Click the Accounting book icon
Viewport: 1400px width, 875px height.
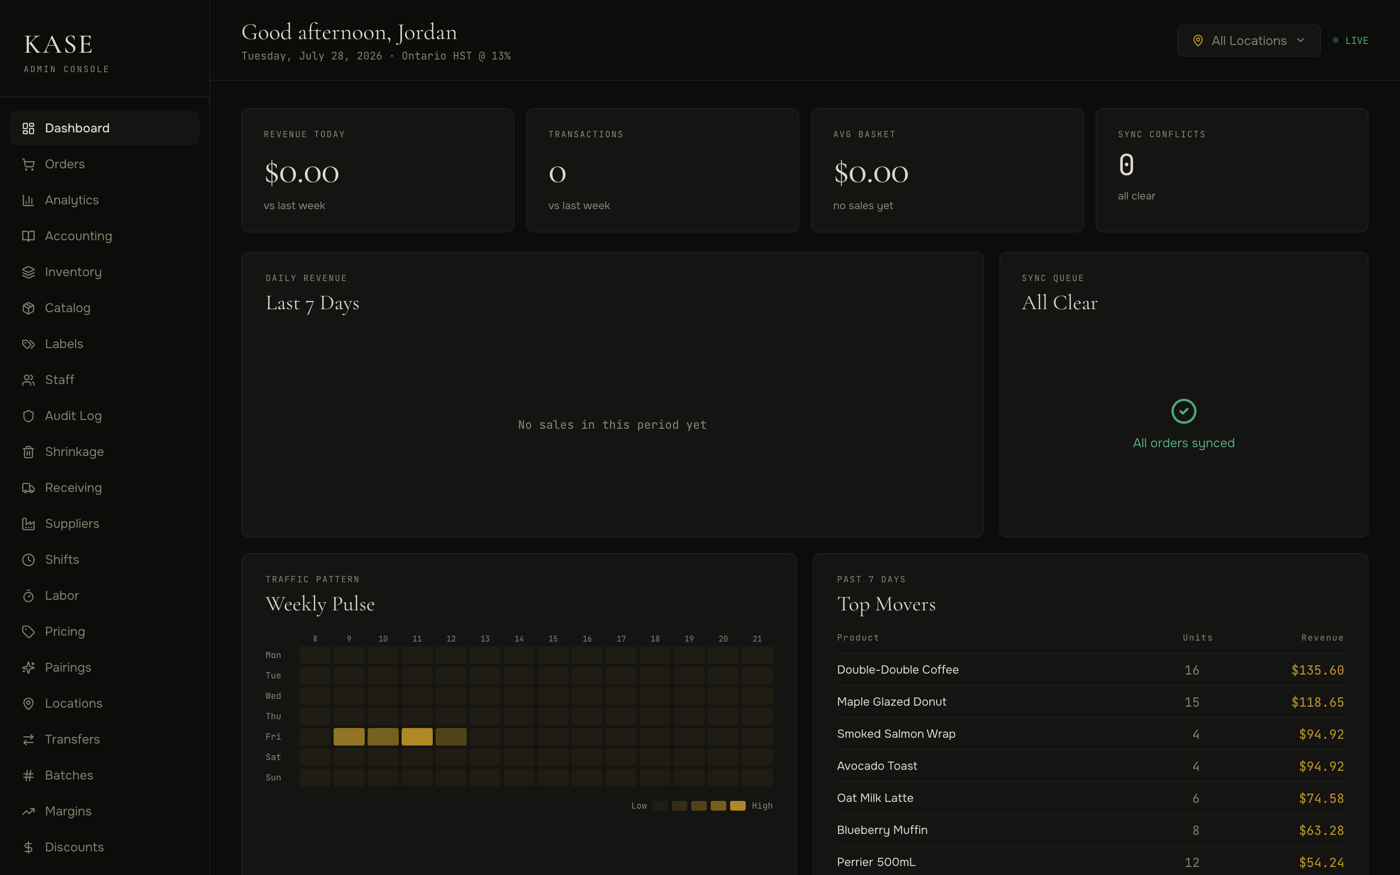click(x=28, y=236)
